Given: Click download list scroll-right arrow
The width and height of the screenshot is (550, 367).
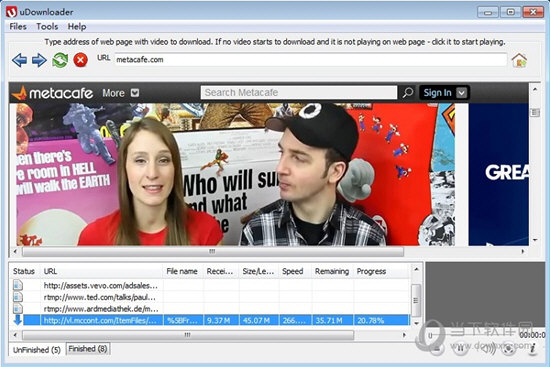Looking at the screenshot, I should (404, 335).
